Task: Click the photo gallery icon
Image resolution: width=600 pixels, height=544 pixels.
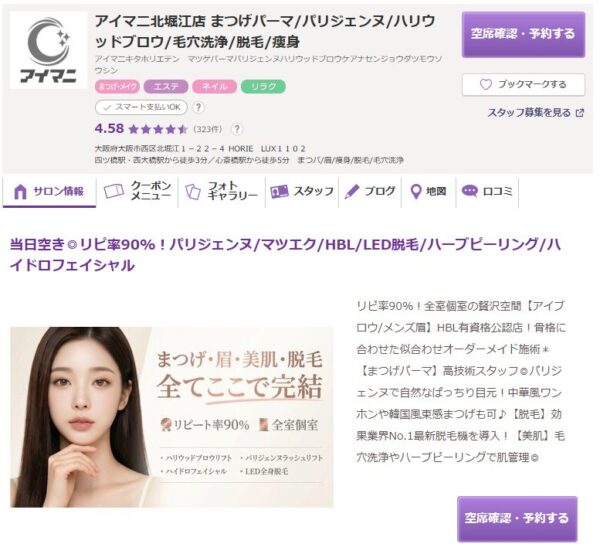Action: [x=192, y=191]
